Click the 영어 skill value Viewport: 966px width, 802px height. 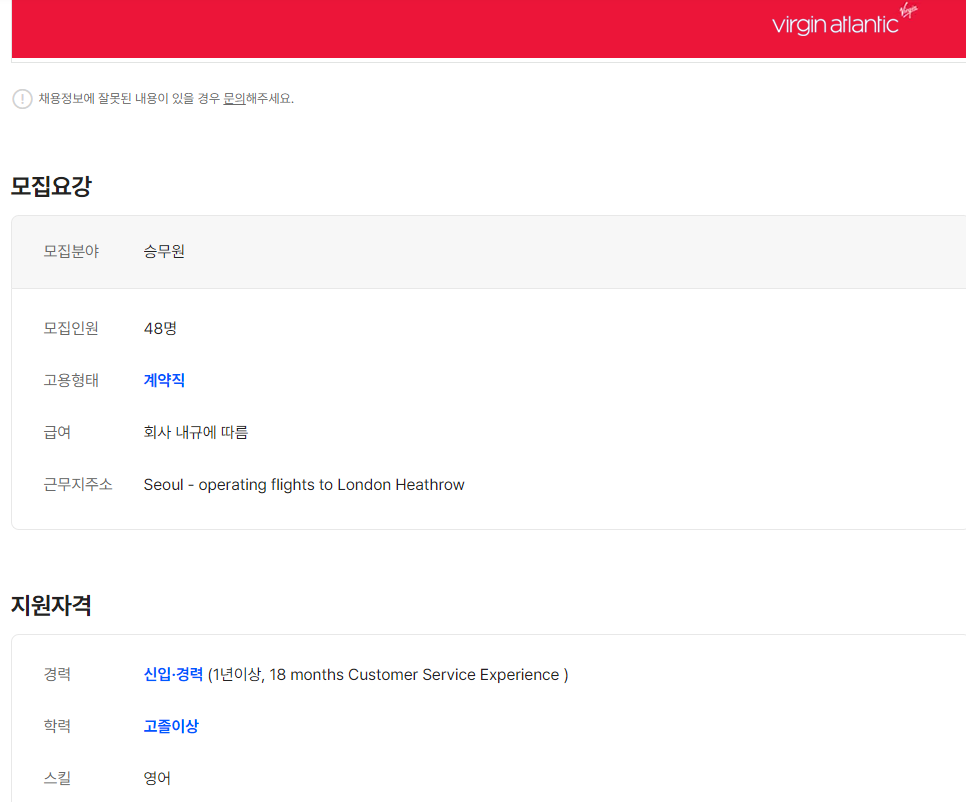tap(157, 778)
